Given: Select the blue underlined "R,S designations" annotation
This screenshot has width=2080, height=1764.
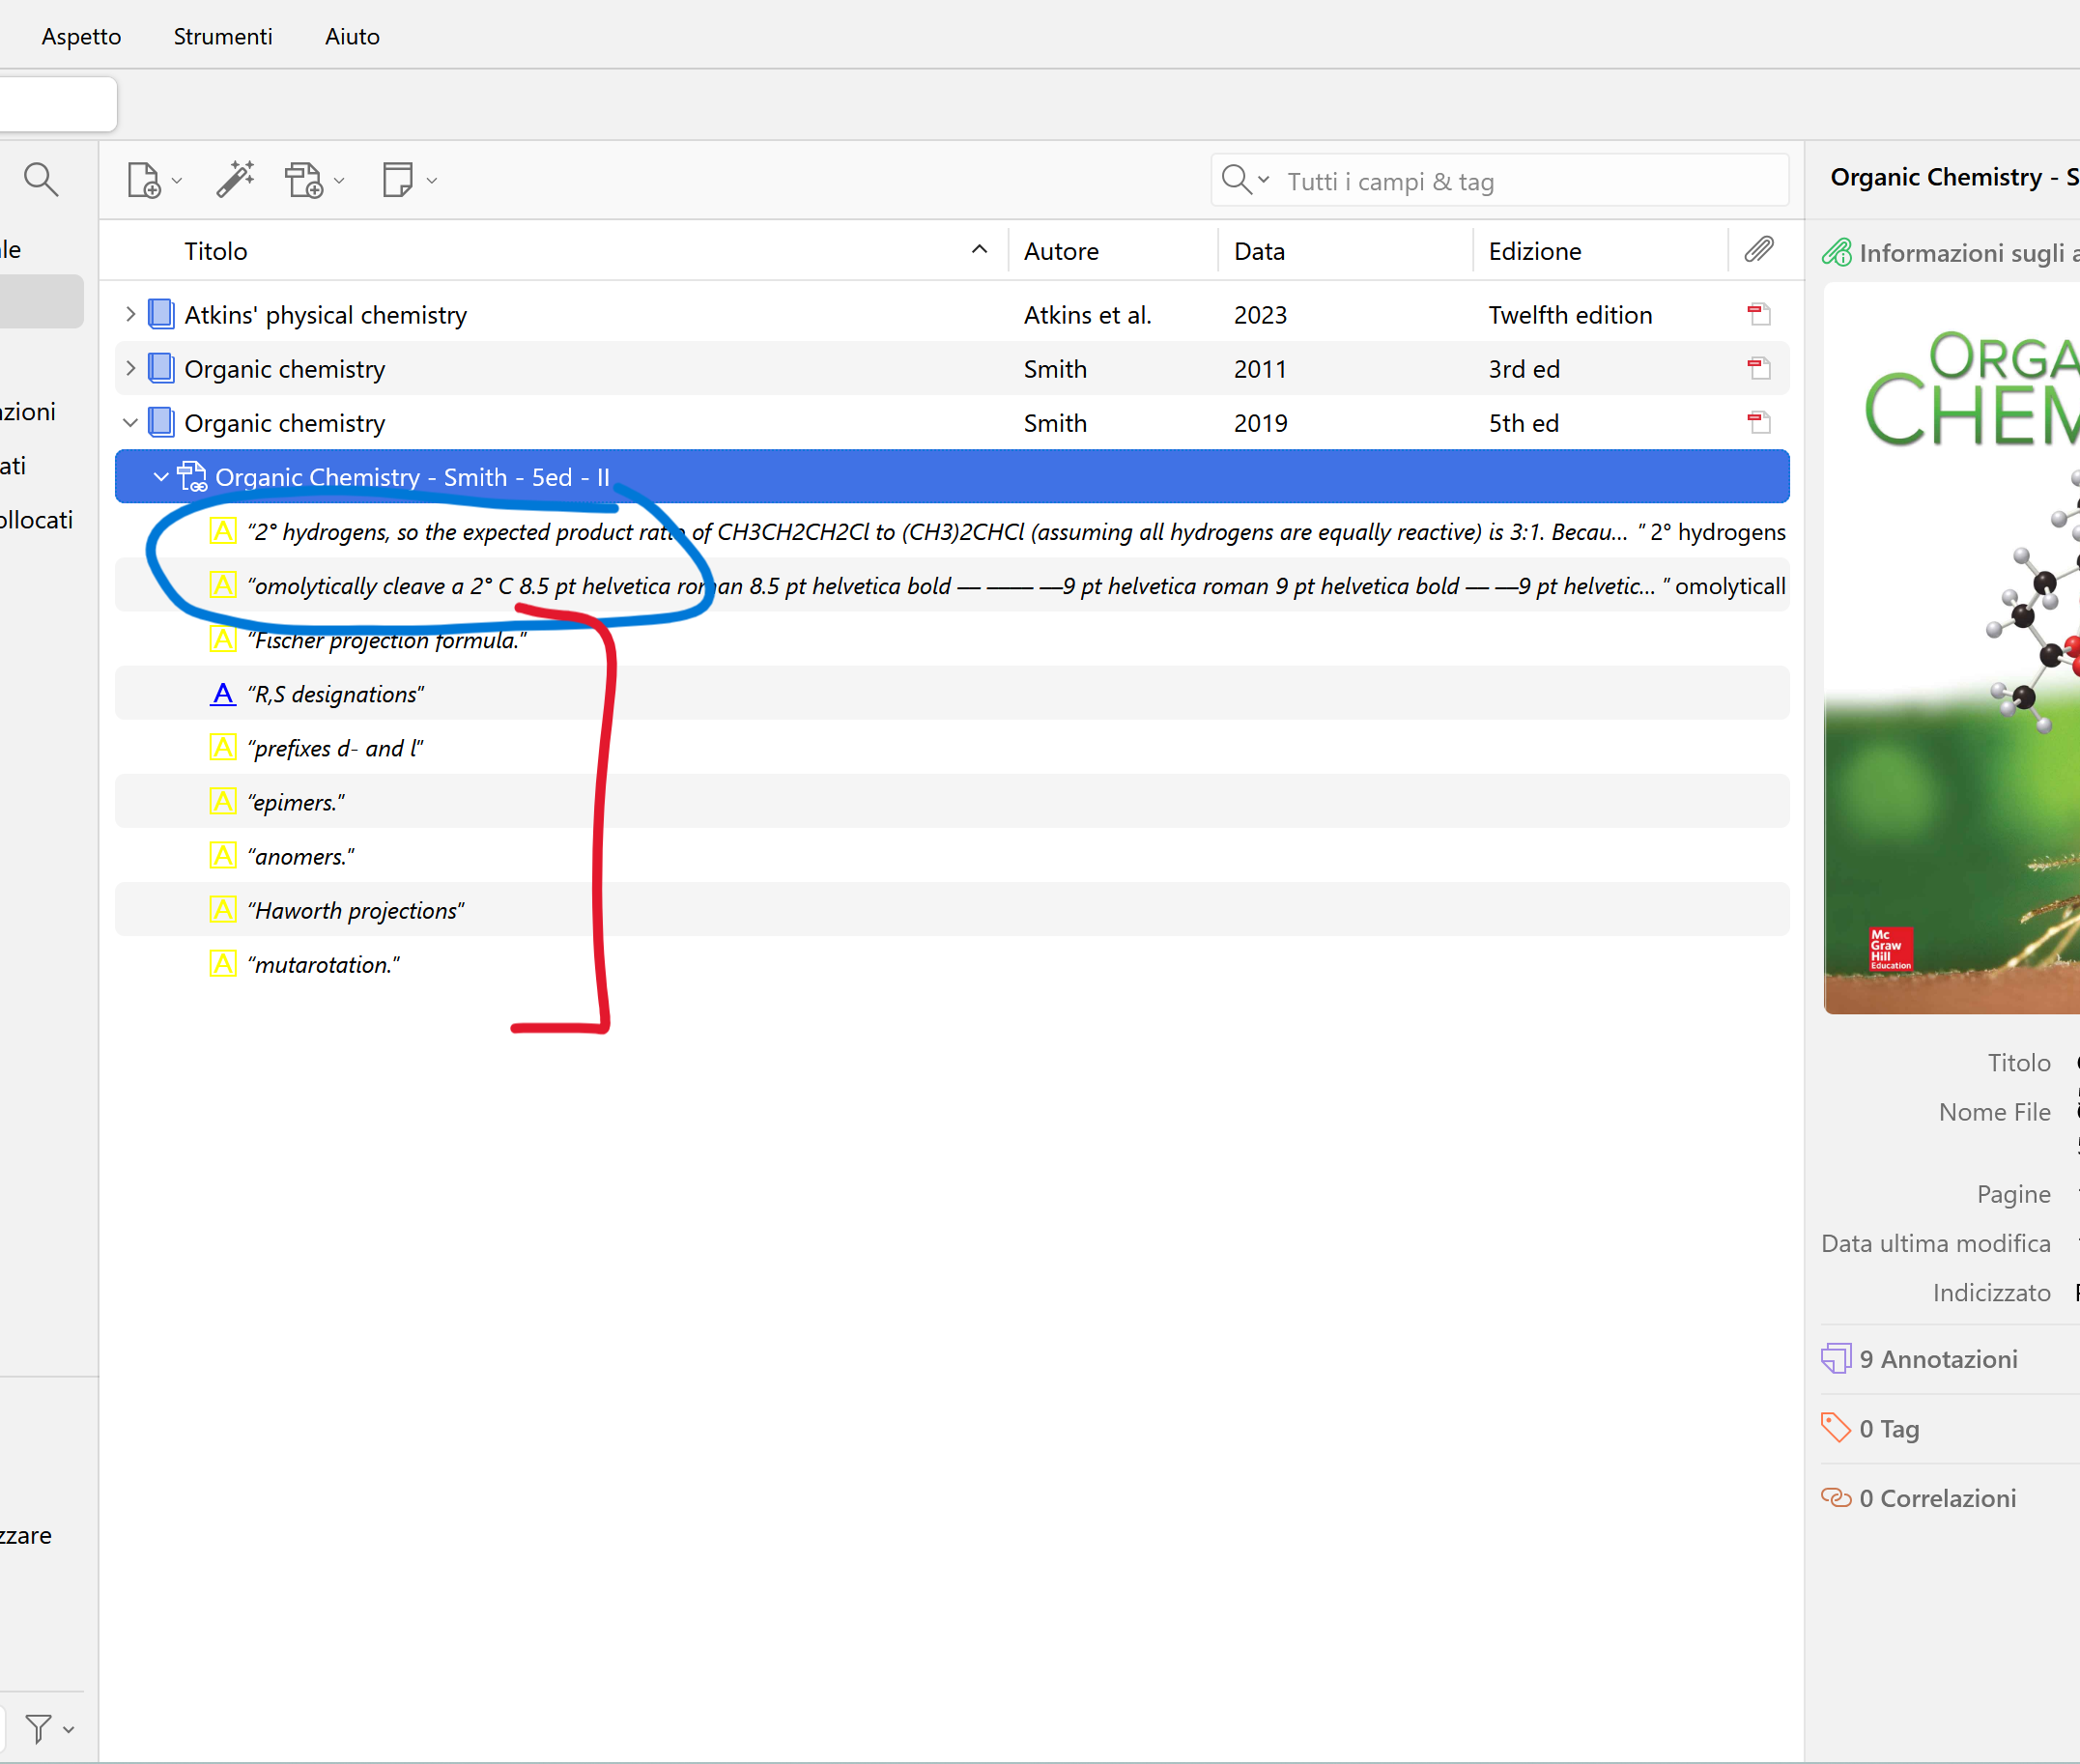Looking at the screenshot, I should coord(336,694).
